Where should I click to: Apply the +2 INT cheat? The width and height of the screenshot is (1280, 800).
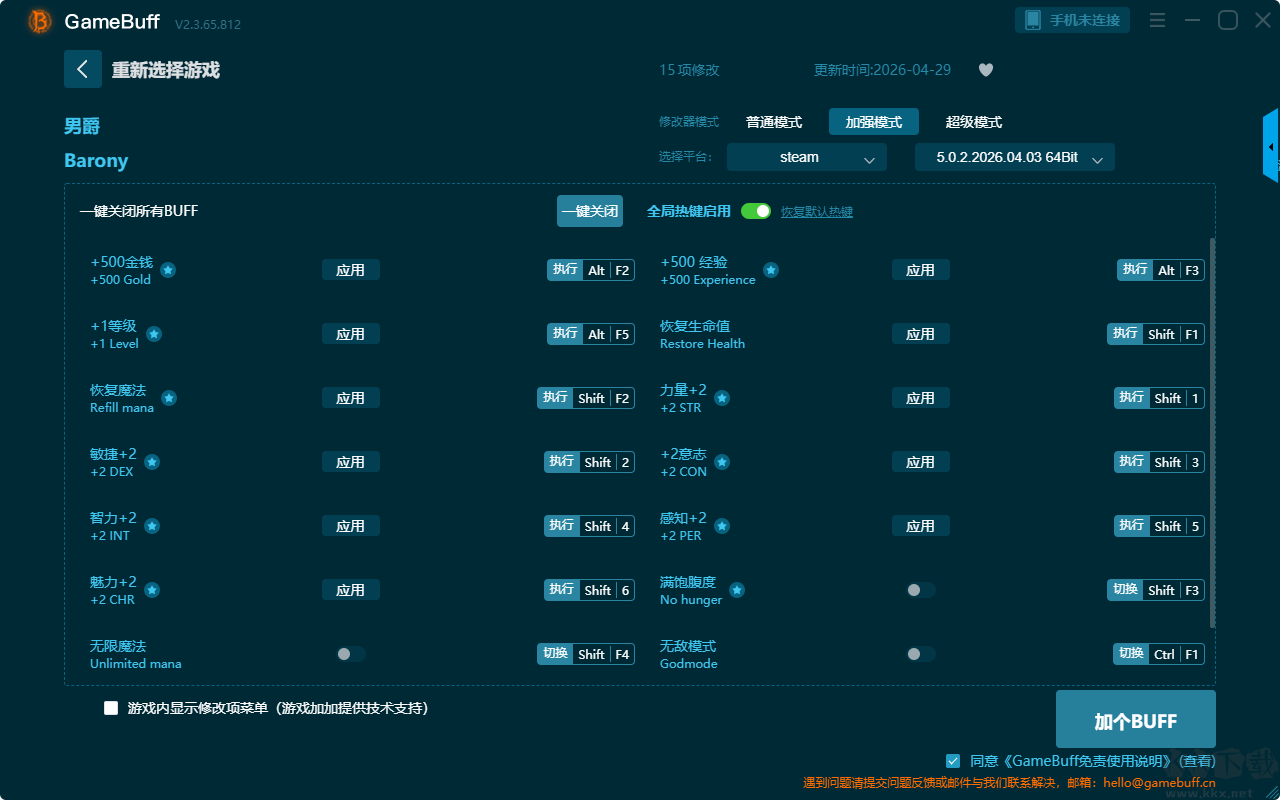click(x=351, y=526)
